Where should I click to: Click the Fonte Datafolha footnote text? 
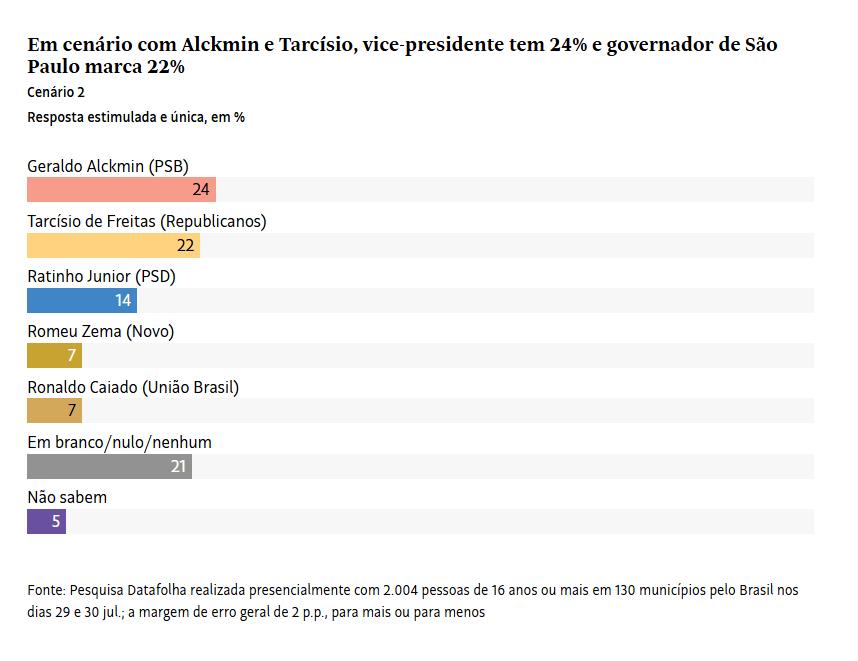(x=413, y=601)
